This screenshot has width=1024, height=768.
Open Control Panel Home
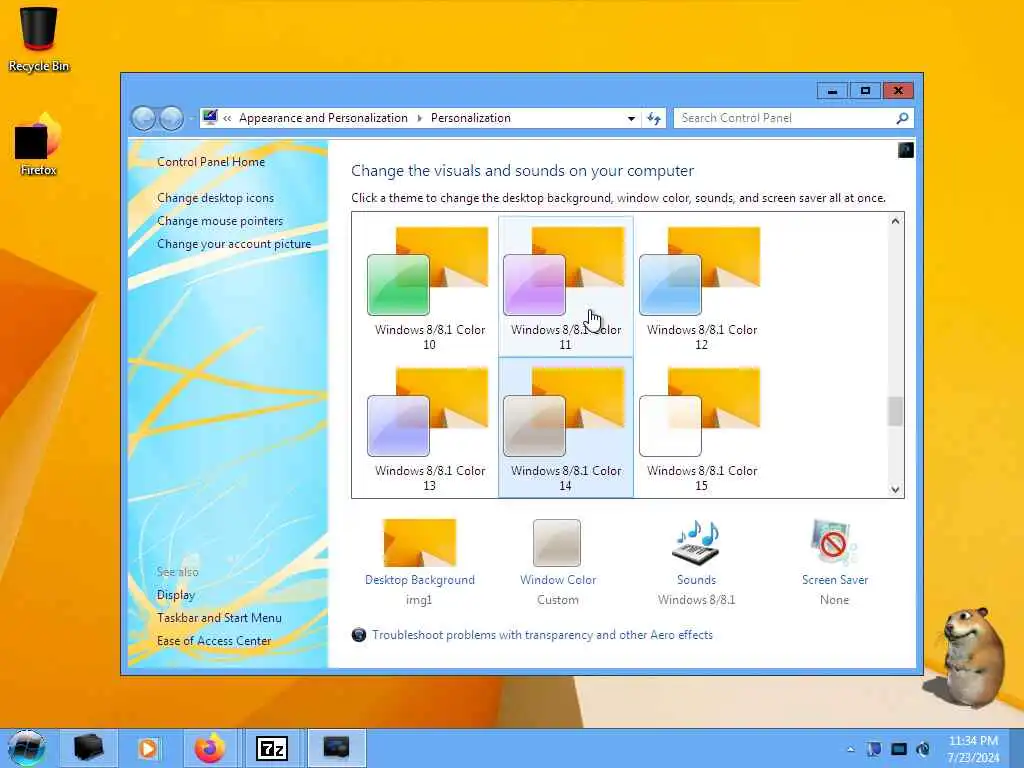[211, 162]
